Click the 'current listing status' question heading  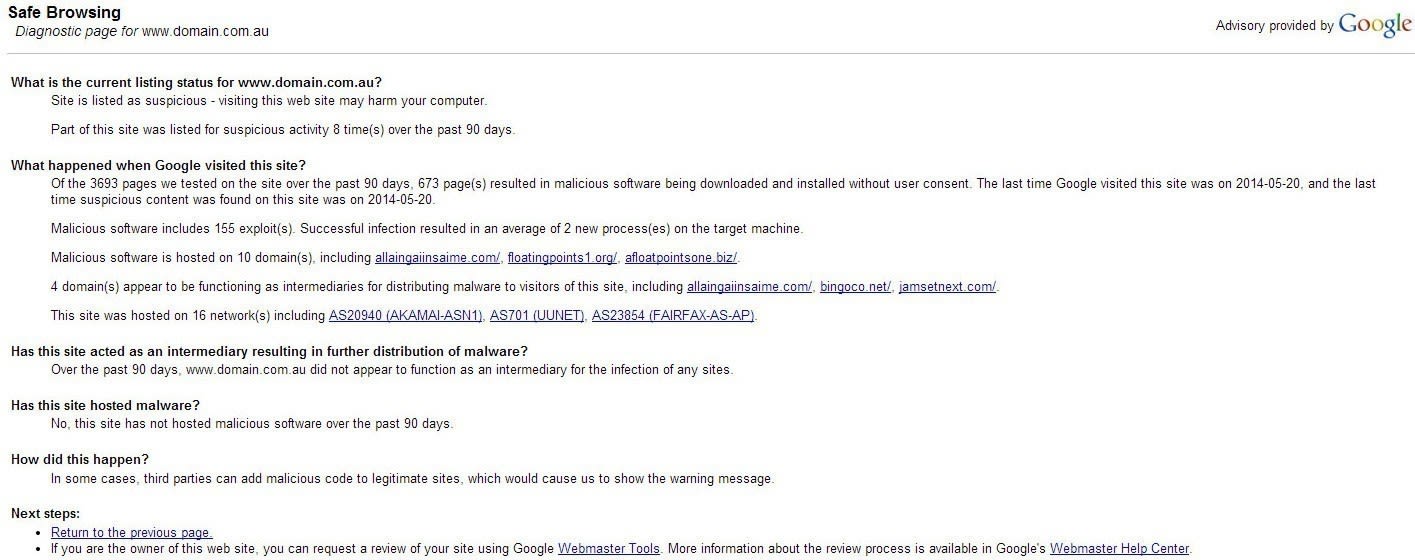click(x=196, y=83)
